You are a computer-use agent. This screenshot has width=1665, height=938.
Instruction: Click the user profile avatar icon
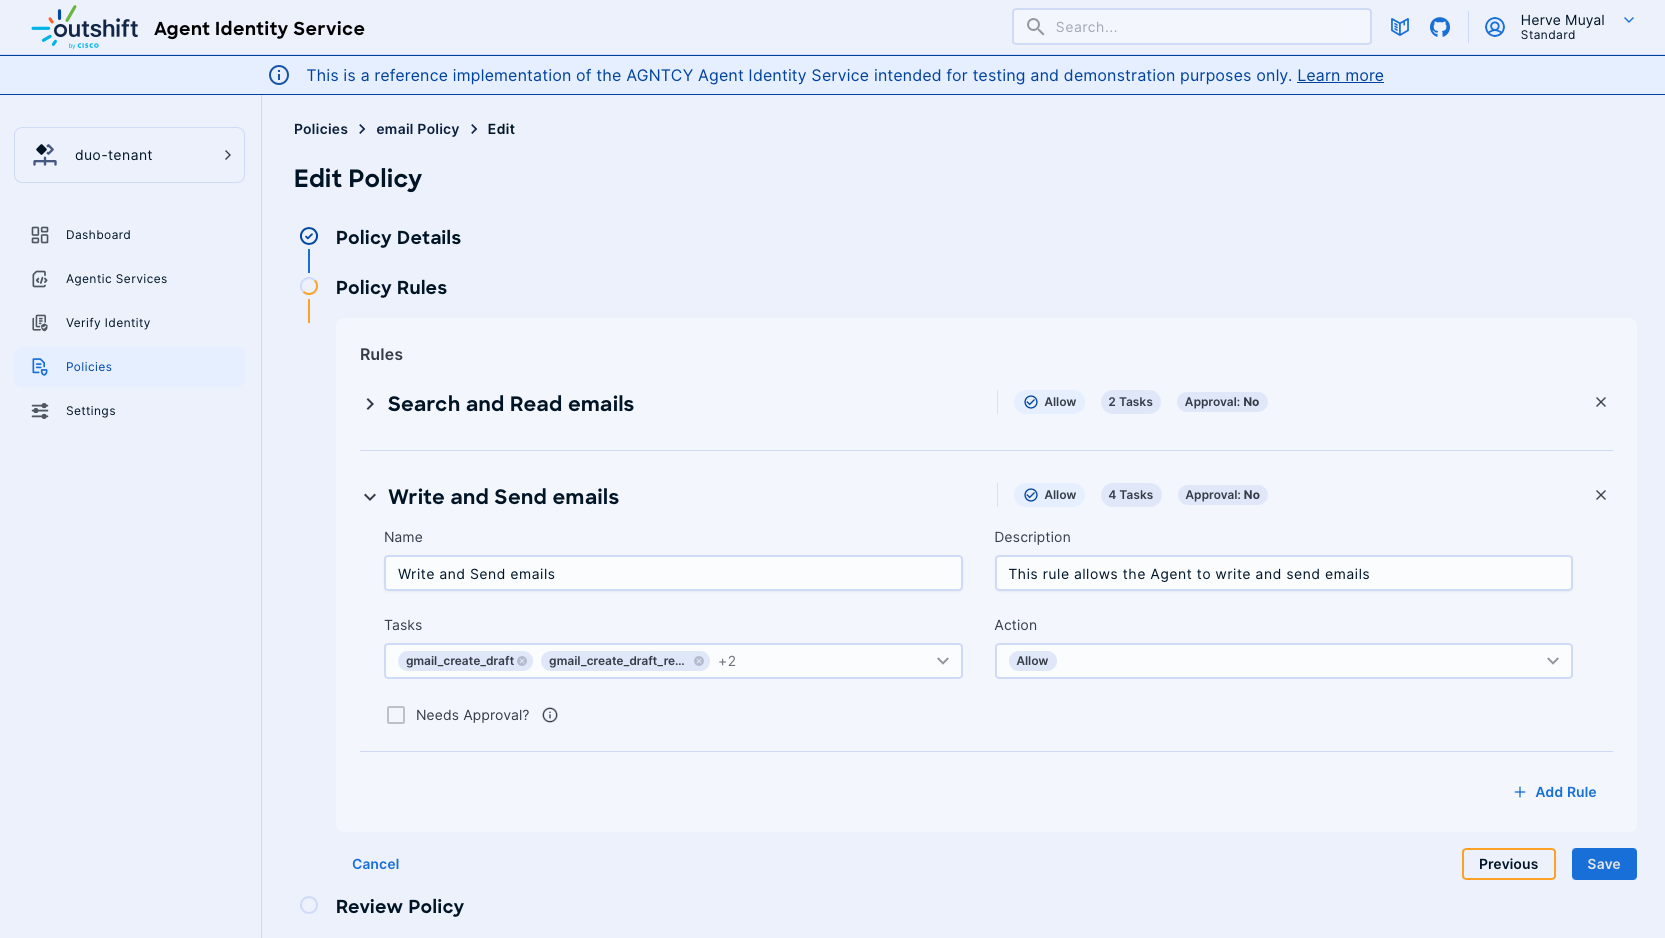(1495, 27)
